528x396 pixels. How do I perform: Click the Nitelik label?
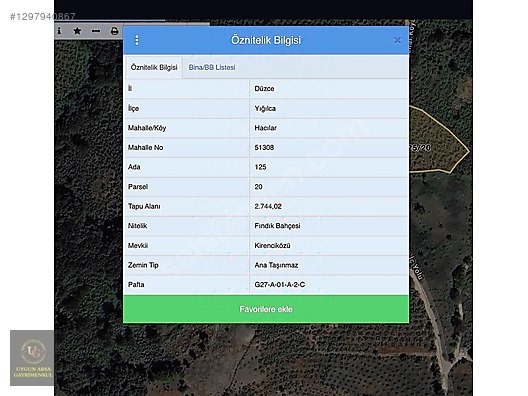point(137,226)
